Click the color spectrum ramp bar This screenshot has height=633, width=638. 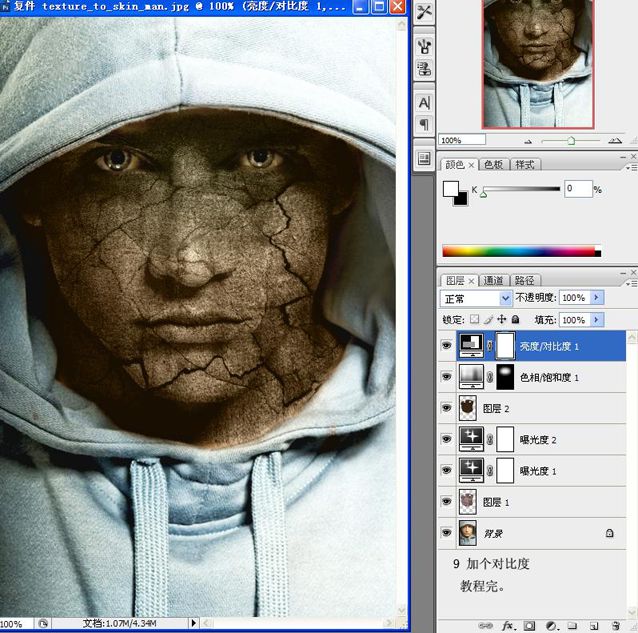coord(521,251)
